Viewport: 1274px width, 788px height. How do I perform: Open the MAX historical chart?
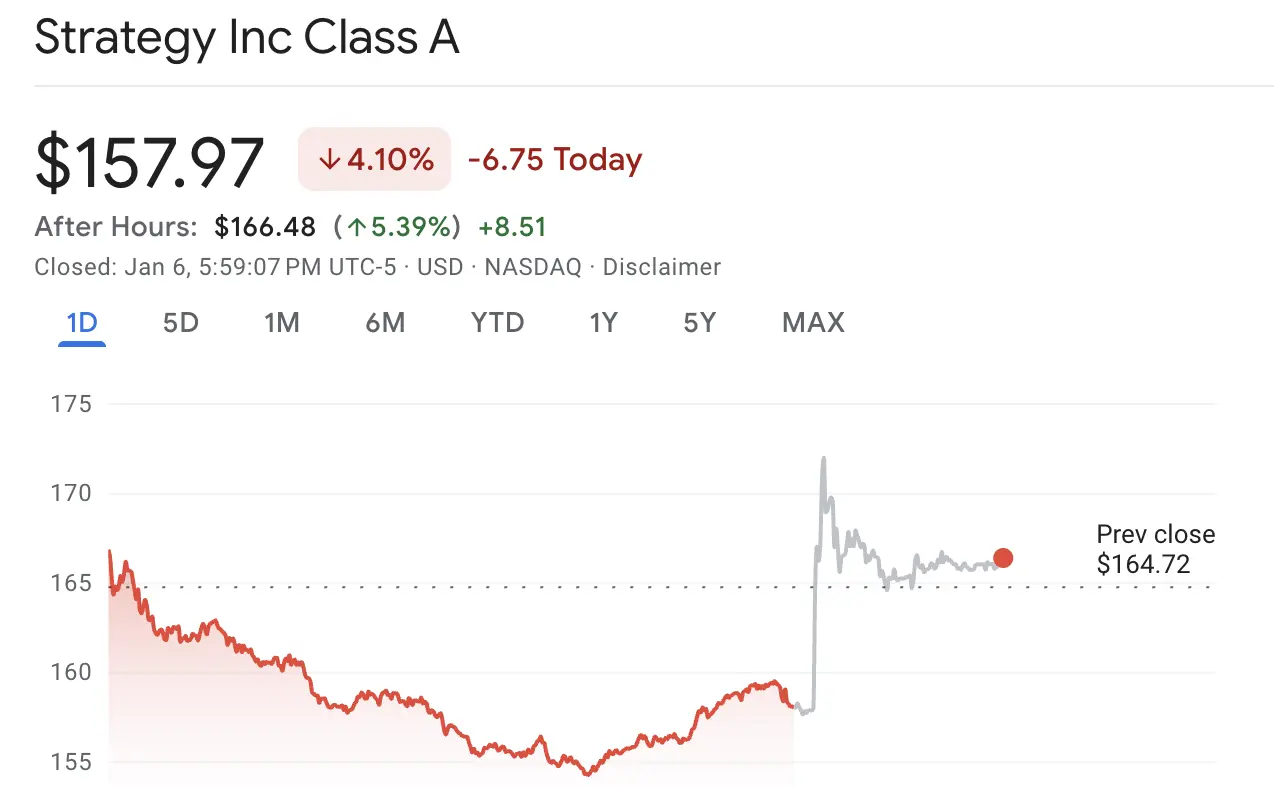click(812, 322)
